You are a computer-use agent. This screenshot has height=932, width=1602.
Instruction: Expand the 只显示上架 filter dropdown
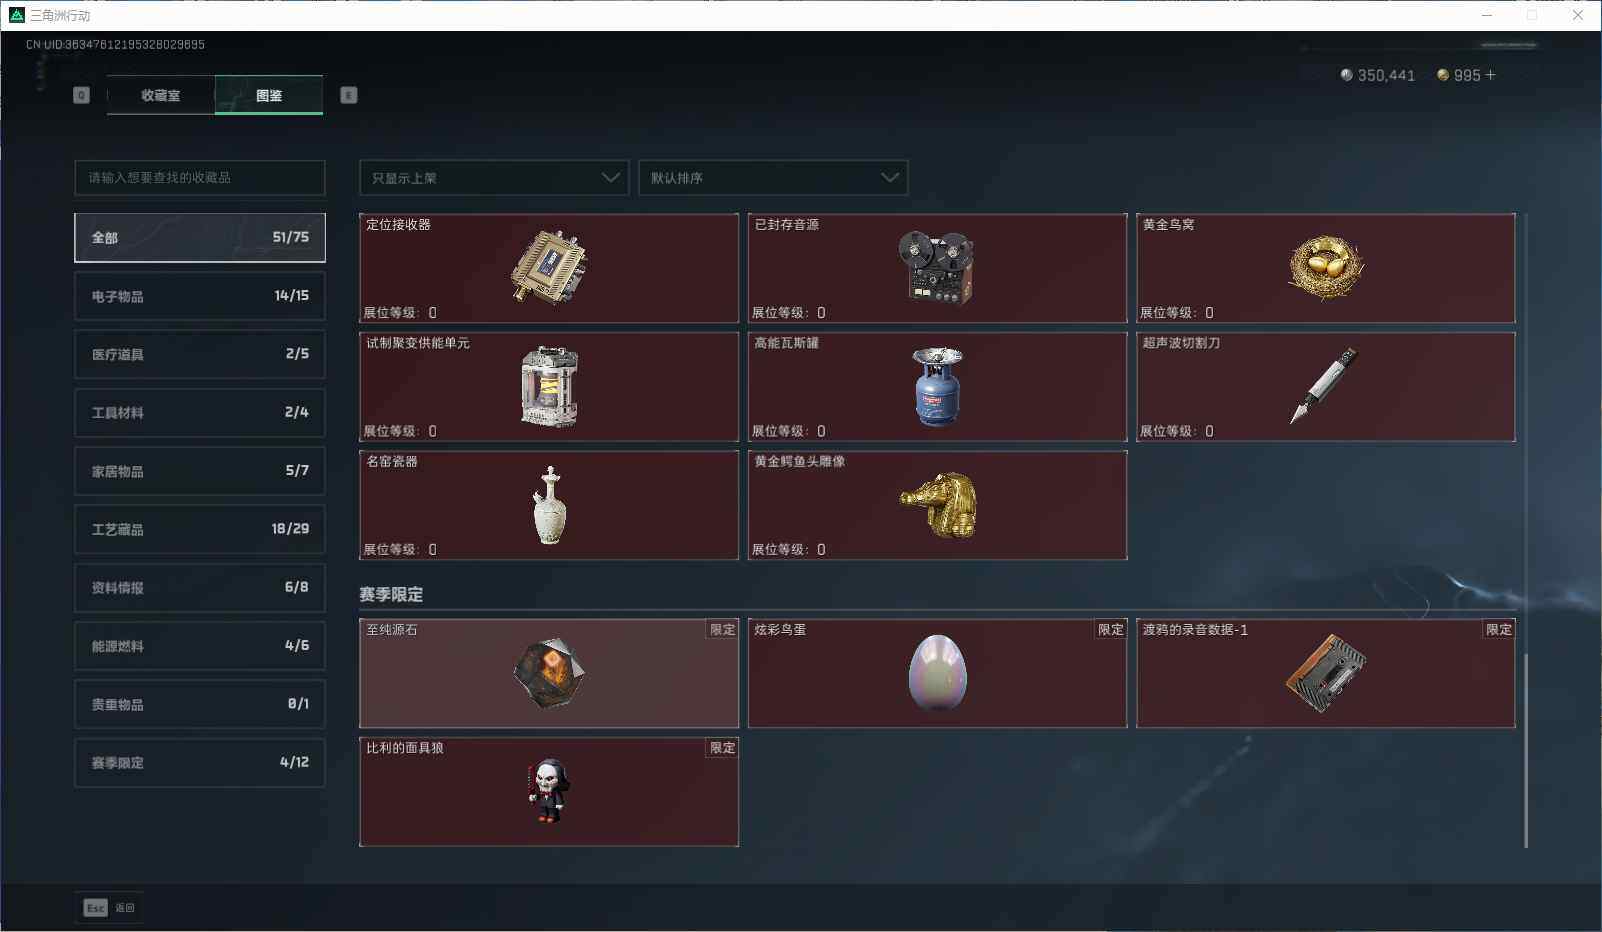point(494,178)
